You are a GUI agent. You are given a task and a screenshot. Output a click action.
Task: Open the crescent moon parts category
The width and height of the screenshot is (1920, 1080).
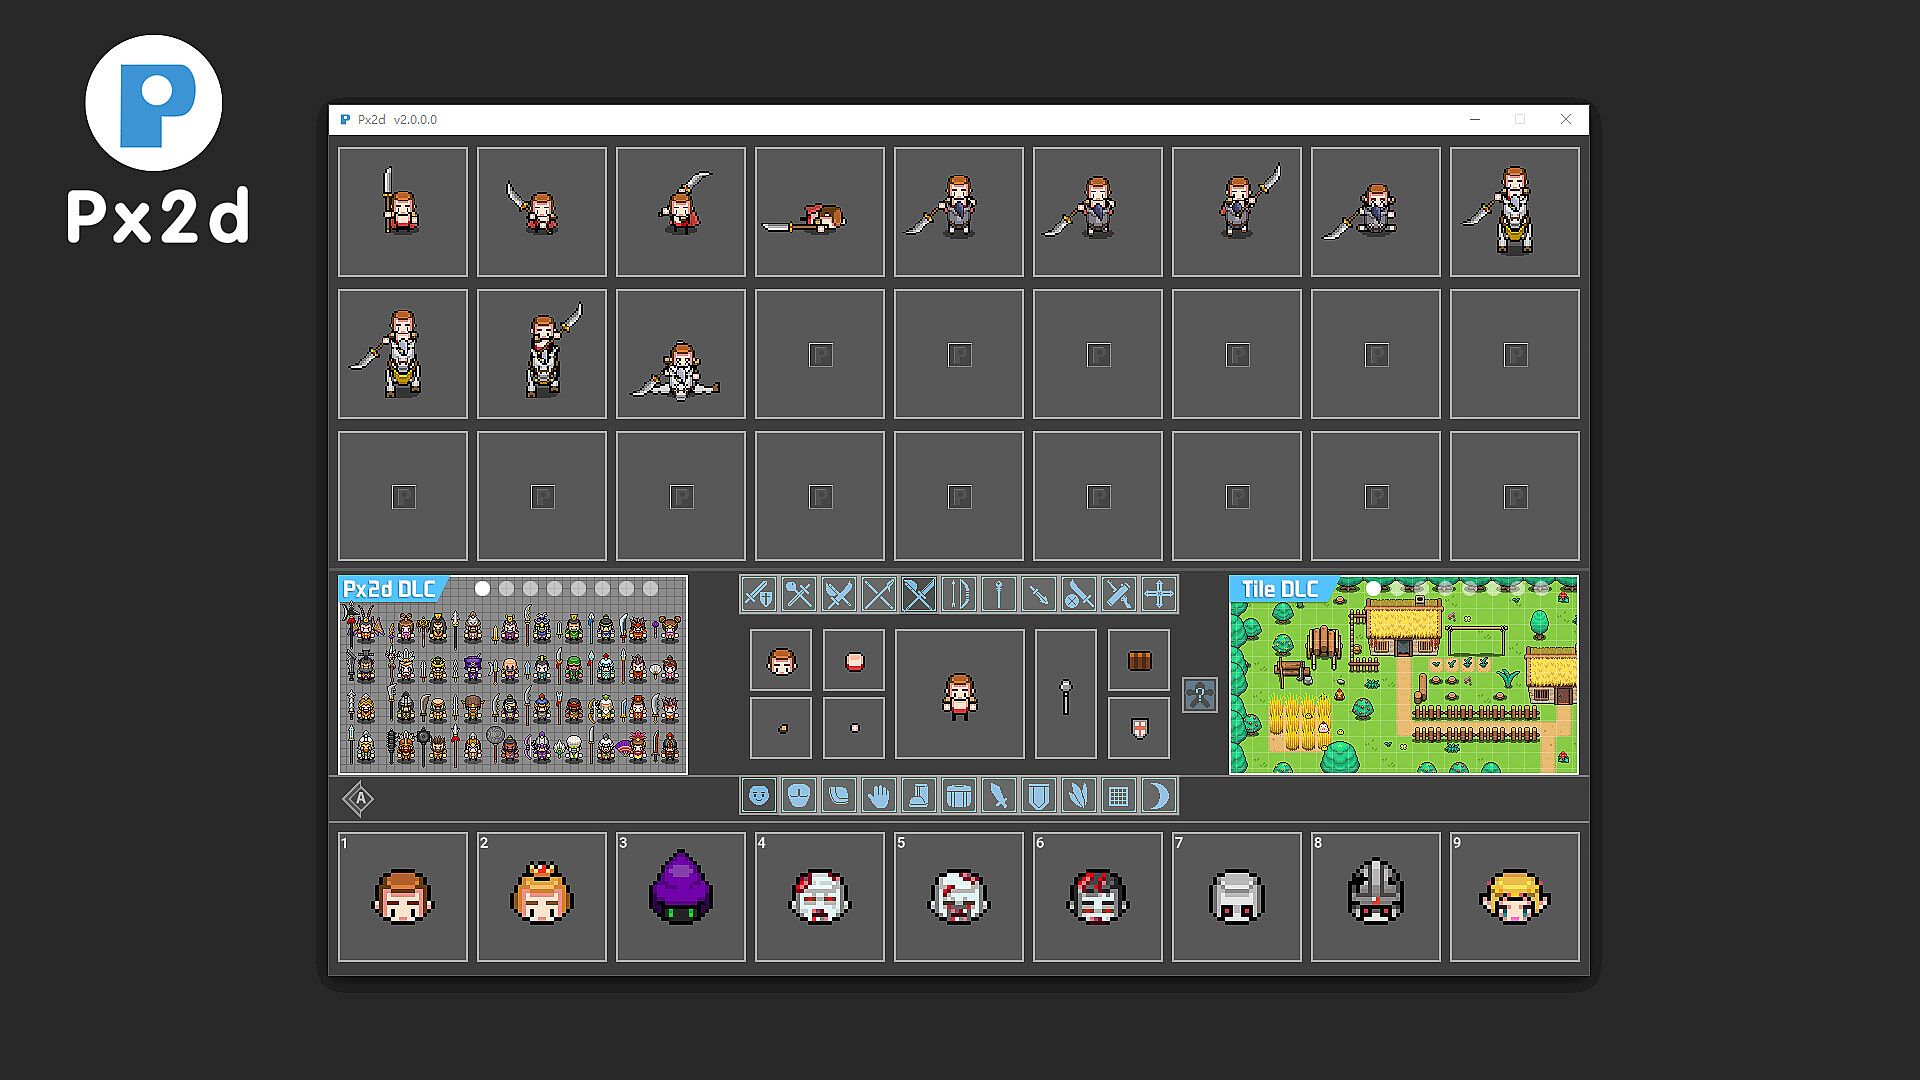click(1158, 796)
